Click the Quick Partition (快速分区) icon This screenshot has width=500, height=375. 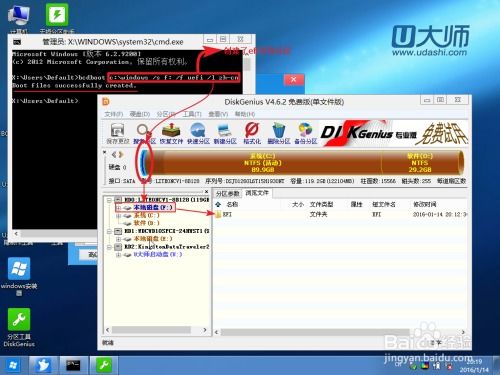[198, 133]
